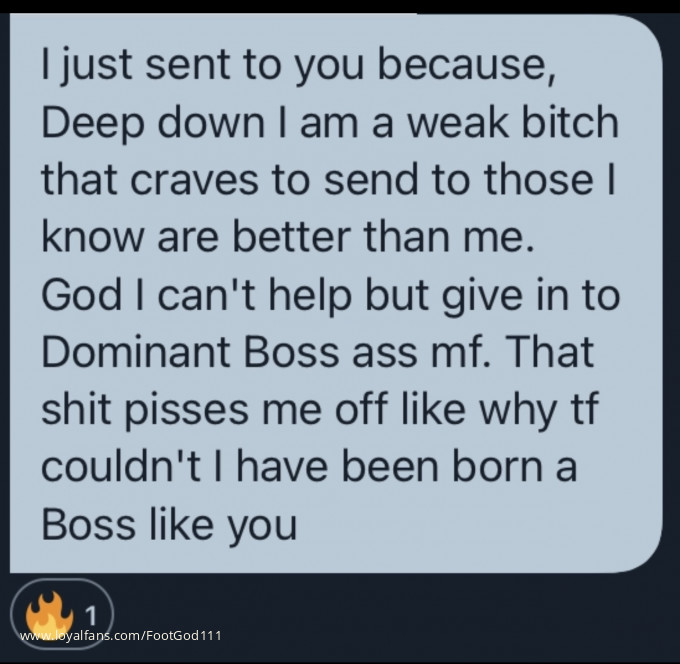The image size is (680, 664).
Task: Click the word 'God' in the message
Action: pos(82,295)
